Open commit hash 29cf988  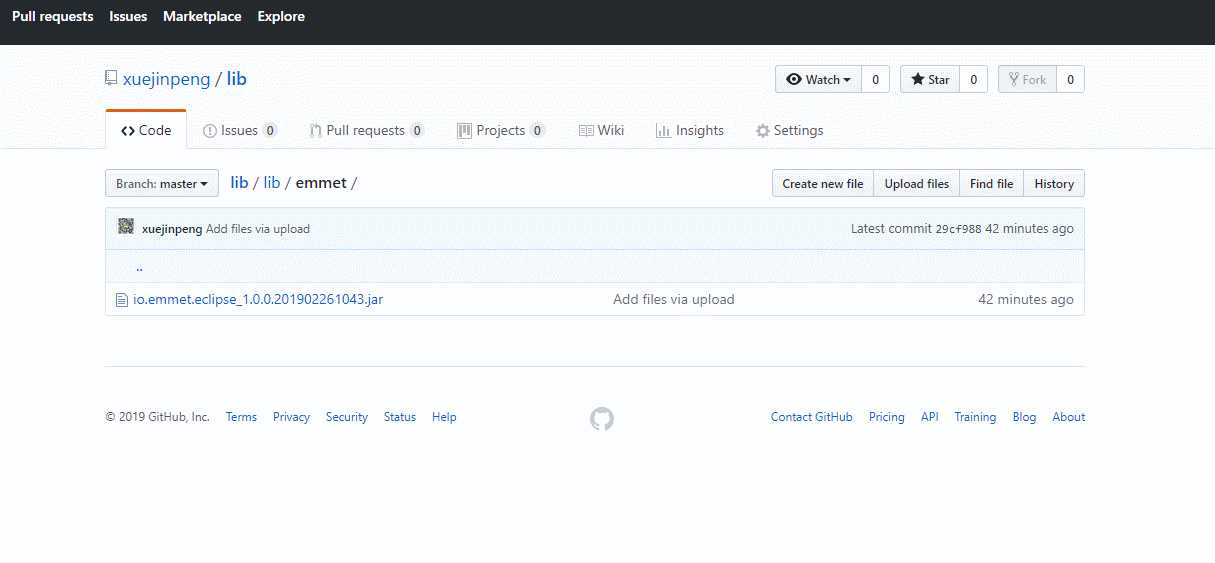(x=958, y=229)
